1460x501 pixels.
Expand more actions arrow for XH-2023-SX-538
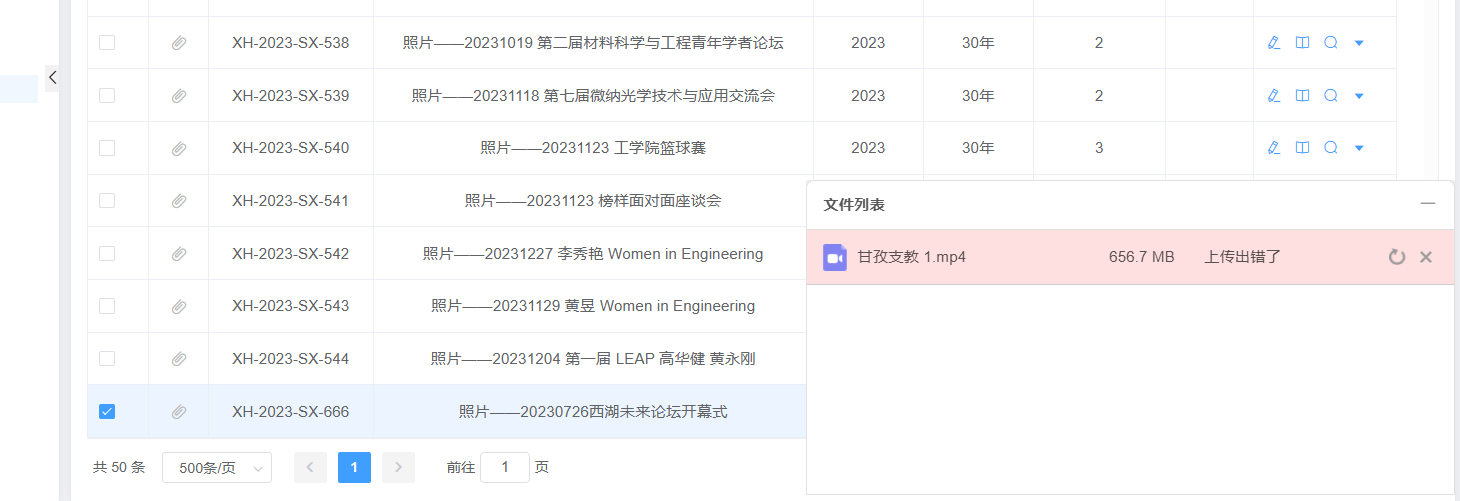coord(1359,43)
